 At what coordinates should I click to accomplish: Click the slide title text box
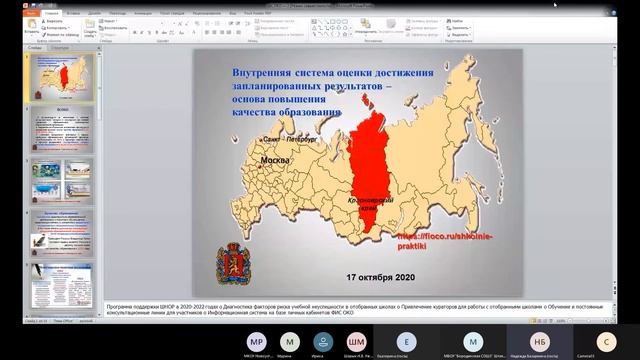click(x=333, y=92)
